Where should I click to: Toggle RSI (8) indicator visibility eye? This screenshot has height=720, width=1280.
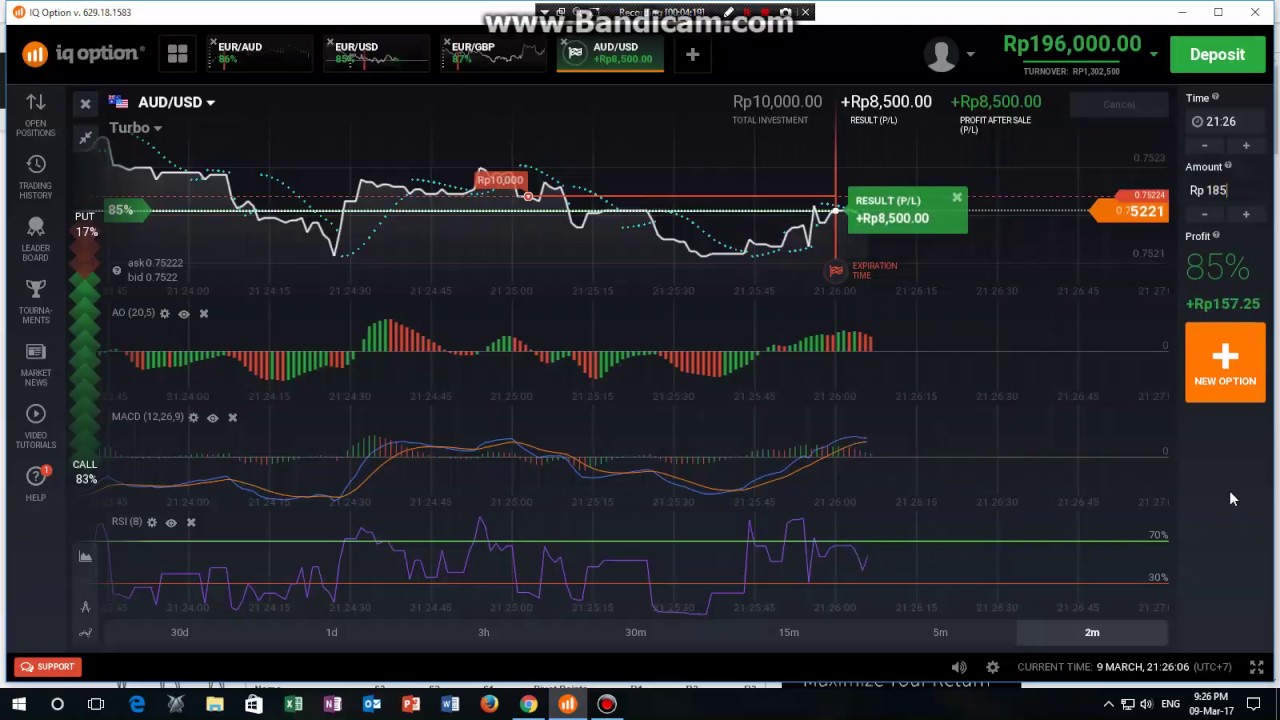(x=171, y=522)
